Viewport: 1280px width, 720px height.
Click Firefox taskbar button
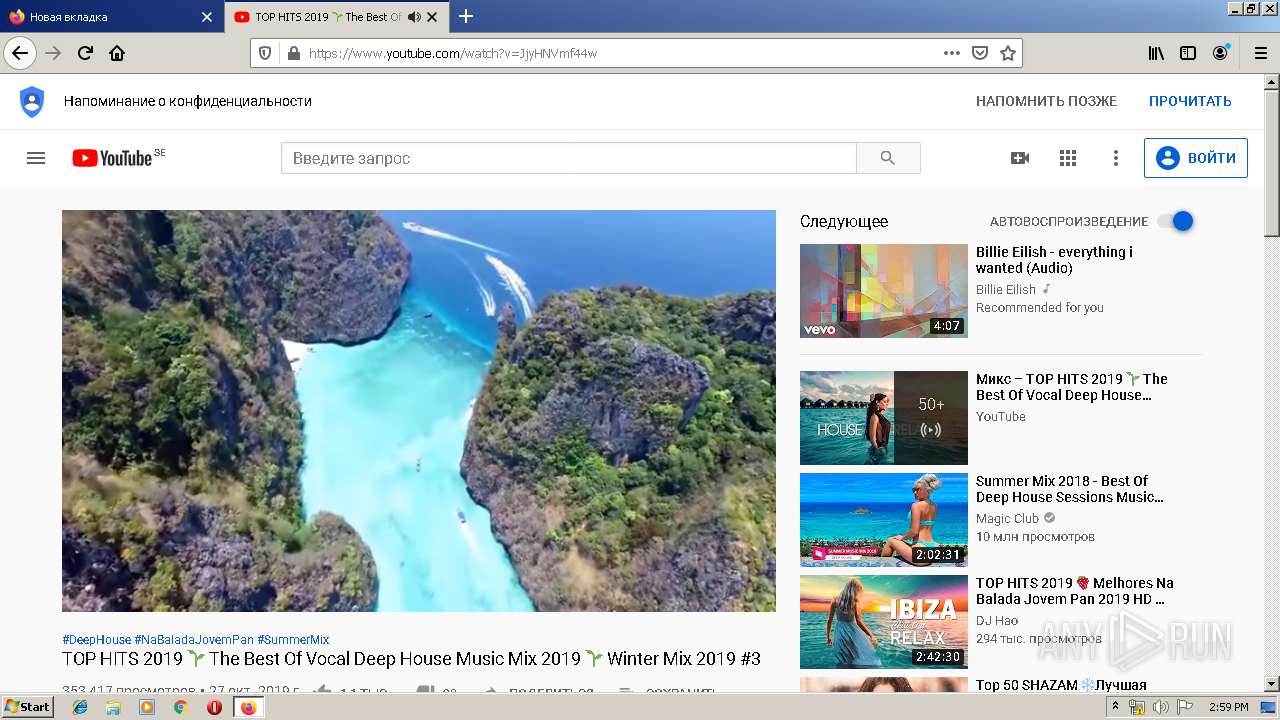coord(248,707)
